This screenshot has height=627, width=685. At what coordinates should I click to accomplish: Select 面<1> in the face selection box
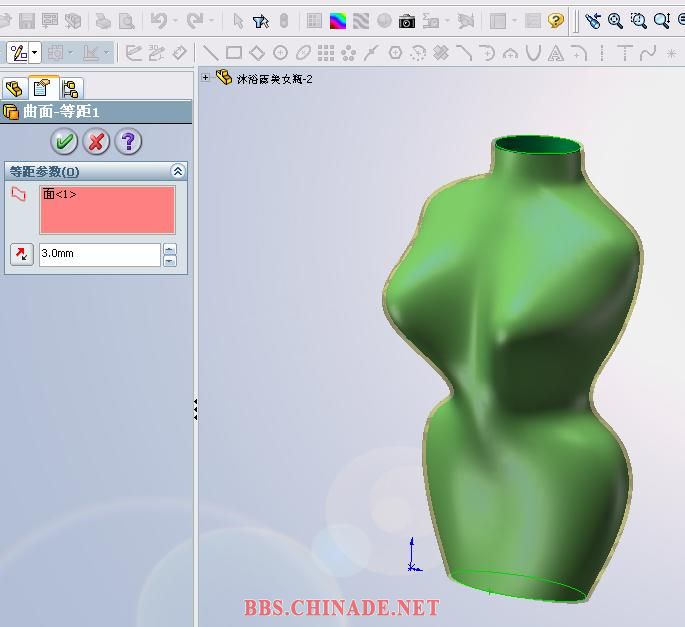coord(59,194)
